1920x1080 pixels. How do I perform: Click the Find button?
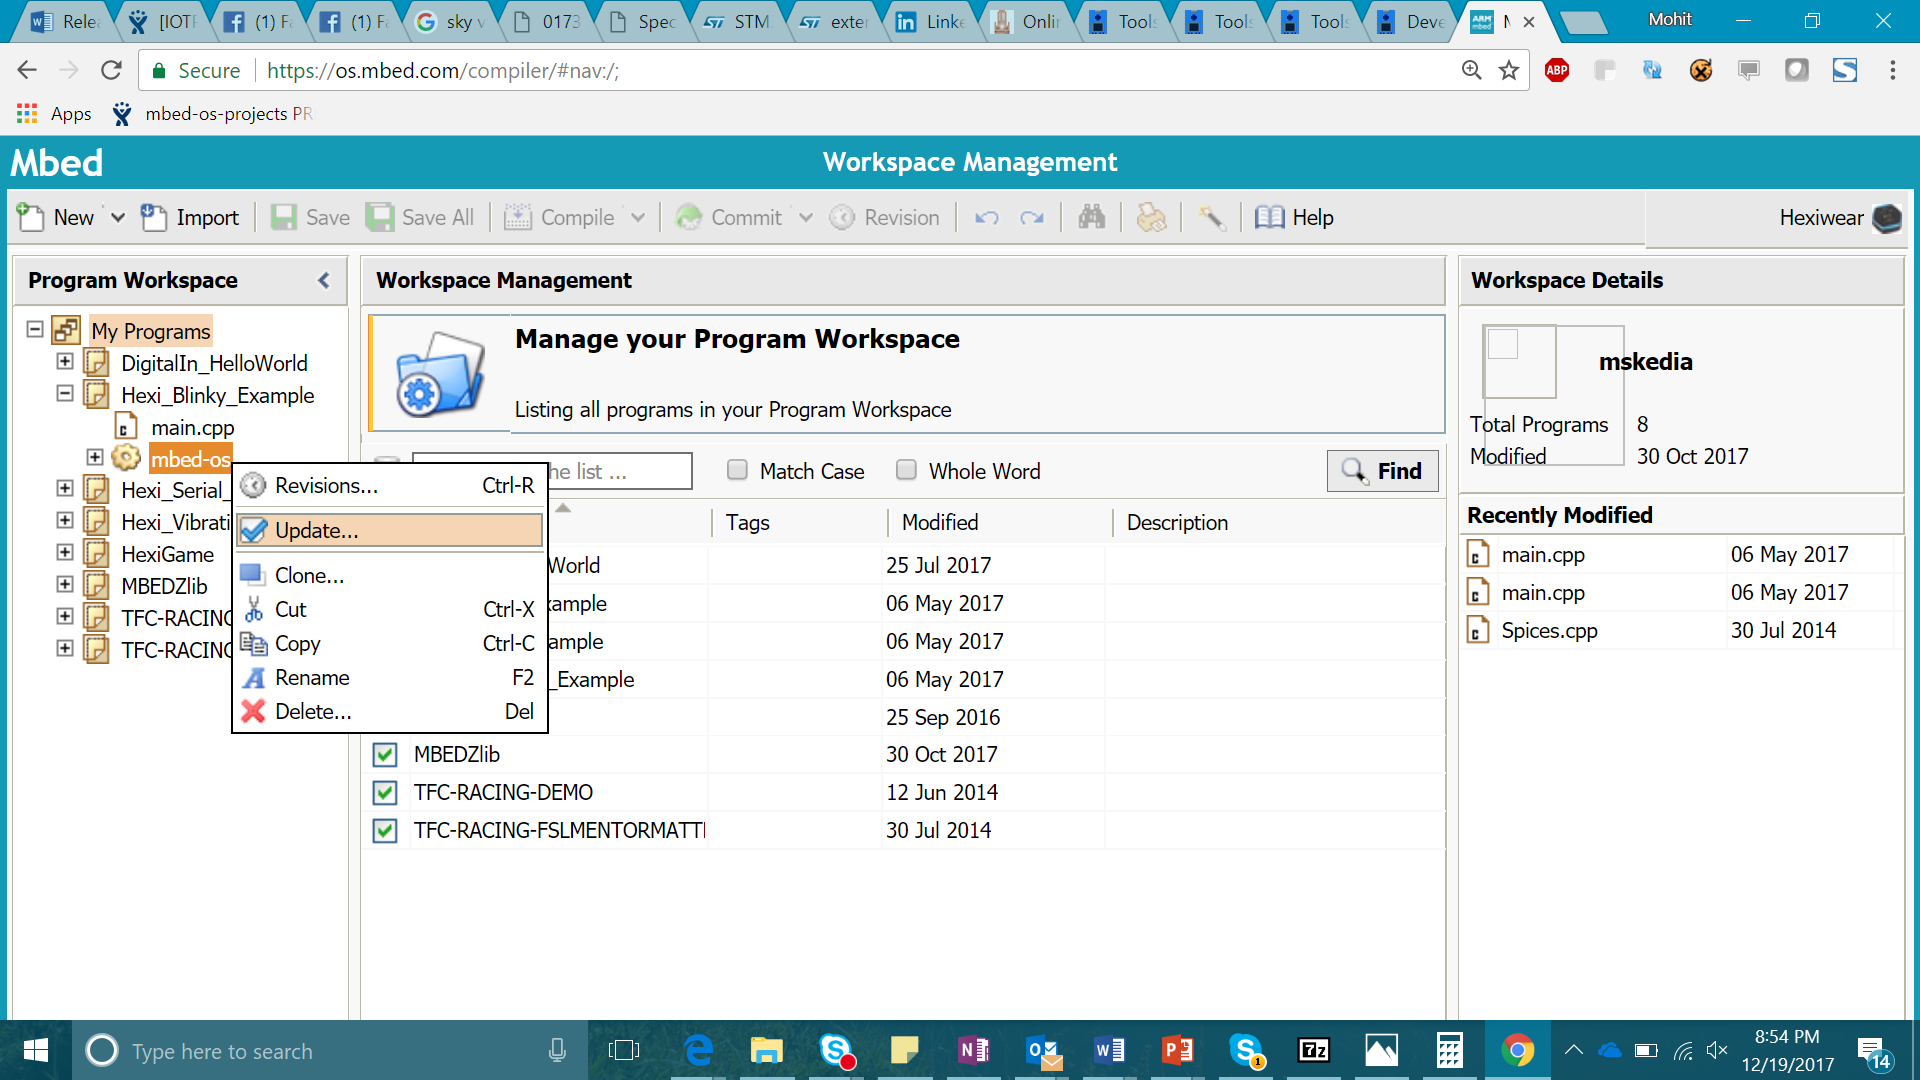click(1382, 471)
